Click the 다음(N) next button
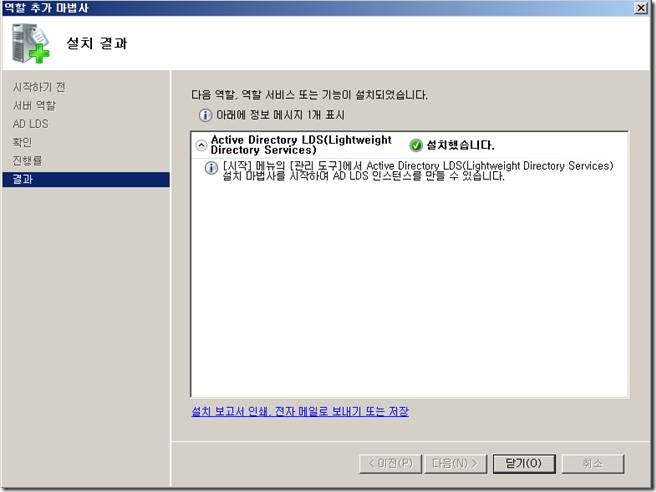Screen dimensions: 656x492 [455, 464]
